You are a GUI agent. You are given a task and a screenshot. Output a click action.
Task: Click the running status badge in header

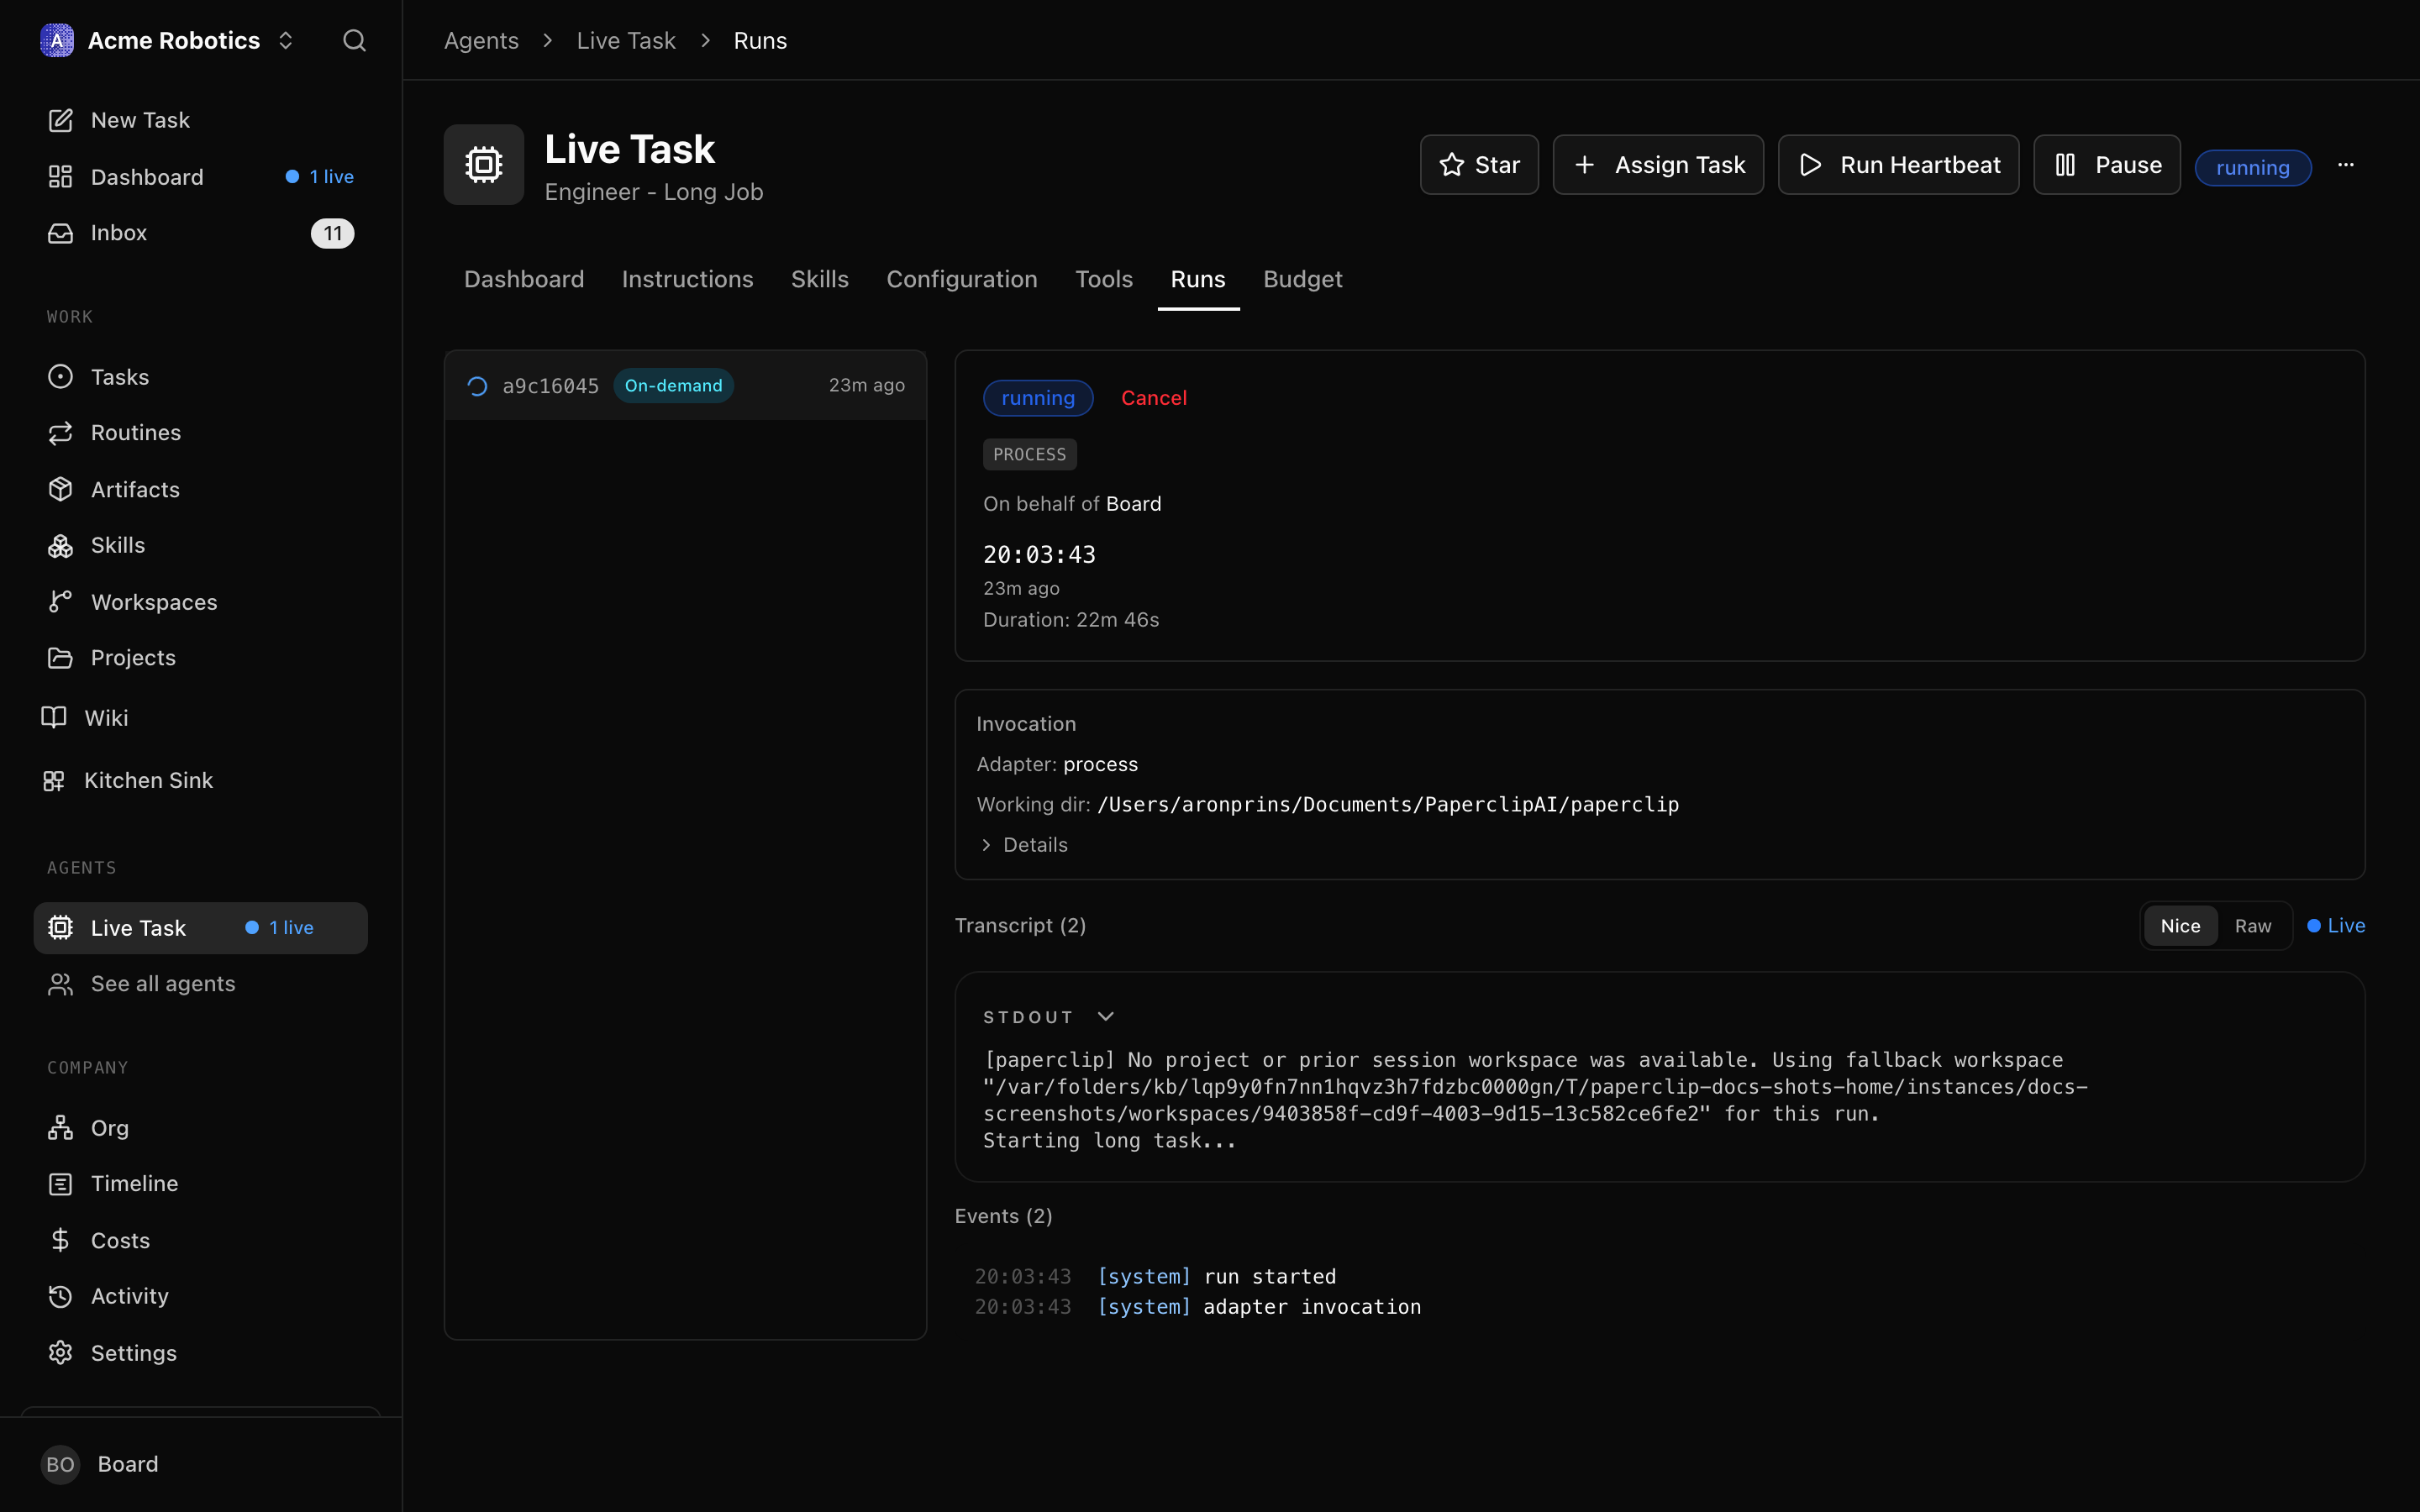point(2252,167)
